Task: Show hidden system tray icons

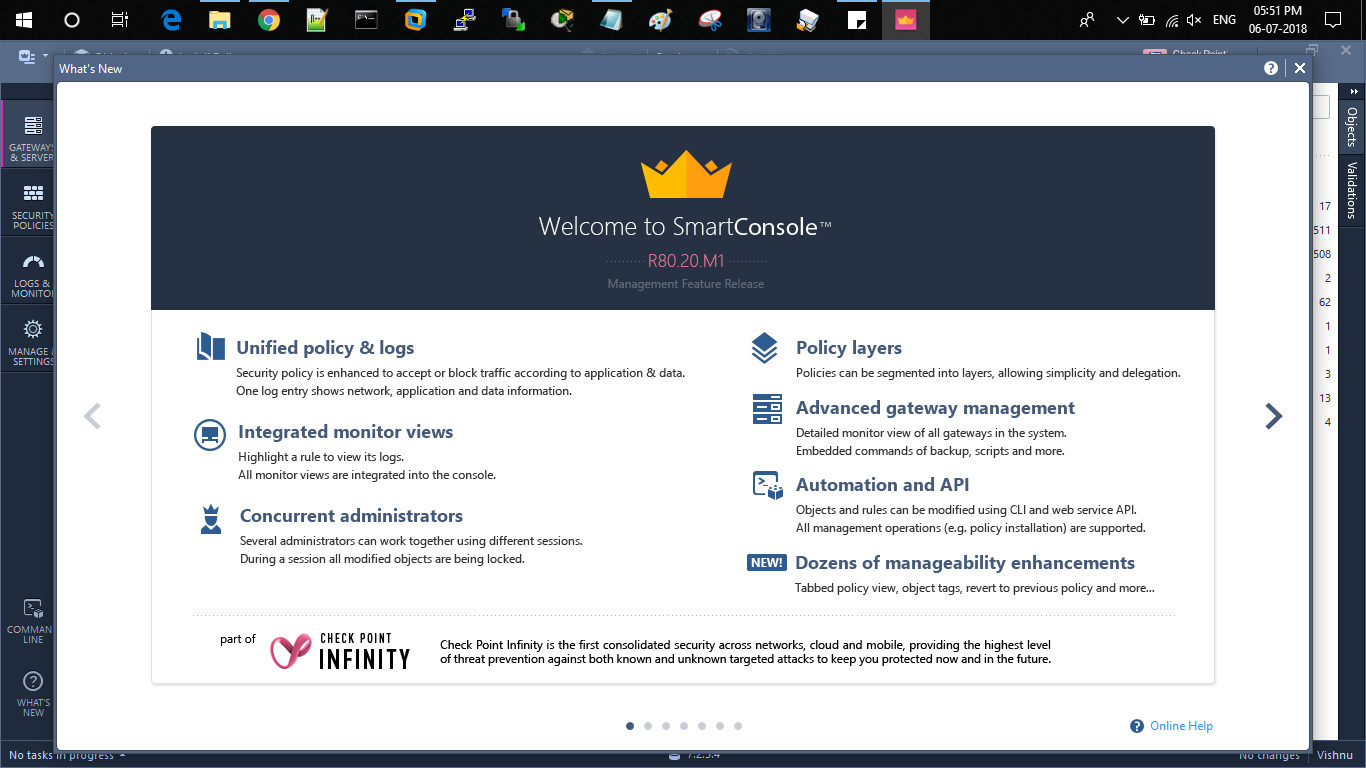Action: 1122,20
